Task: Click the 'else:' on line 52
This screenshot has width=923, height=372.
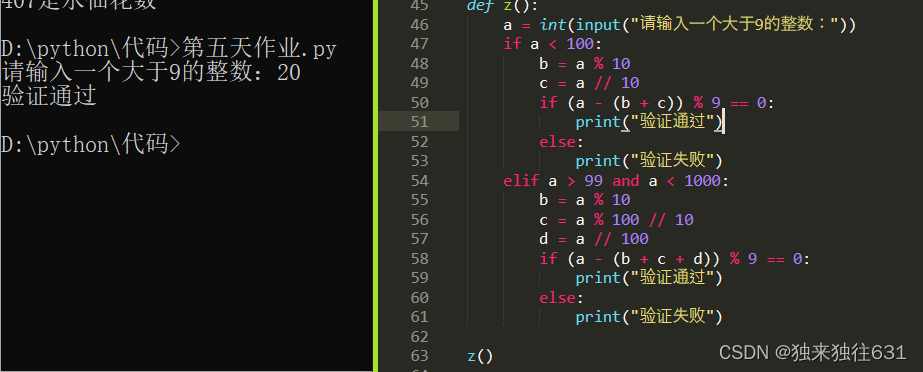Action: click(x=561, y=142)
